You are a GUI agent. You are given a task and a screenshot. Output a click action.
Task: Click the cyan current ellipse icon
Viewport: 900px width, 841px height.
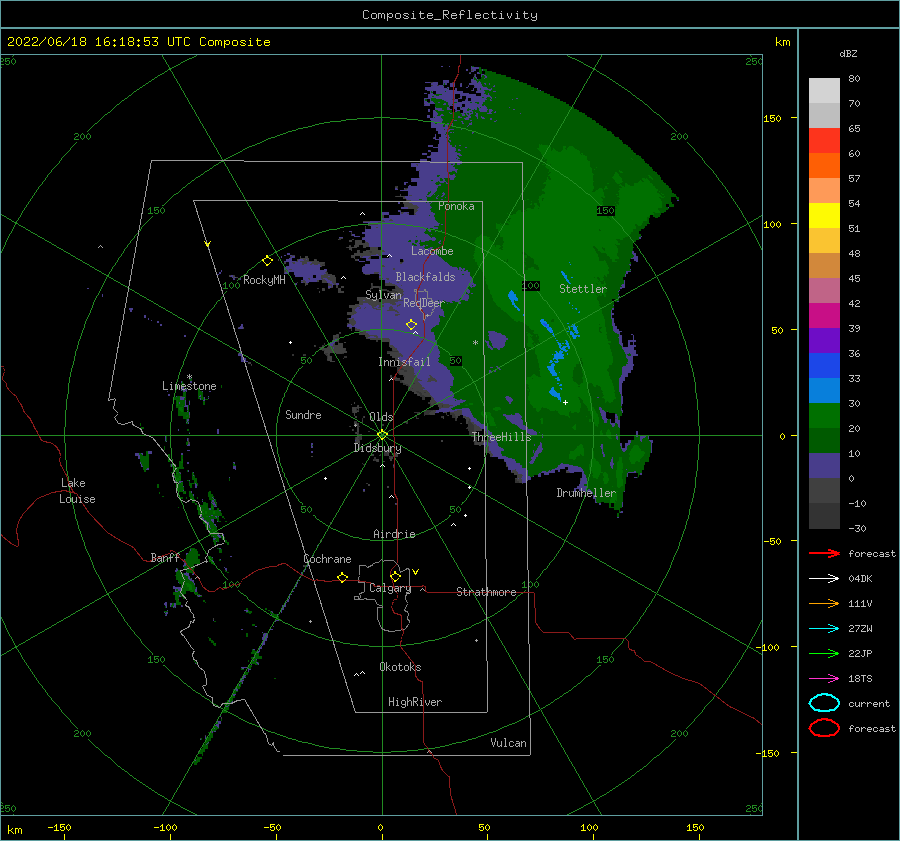click(x=824, y=703)
